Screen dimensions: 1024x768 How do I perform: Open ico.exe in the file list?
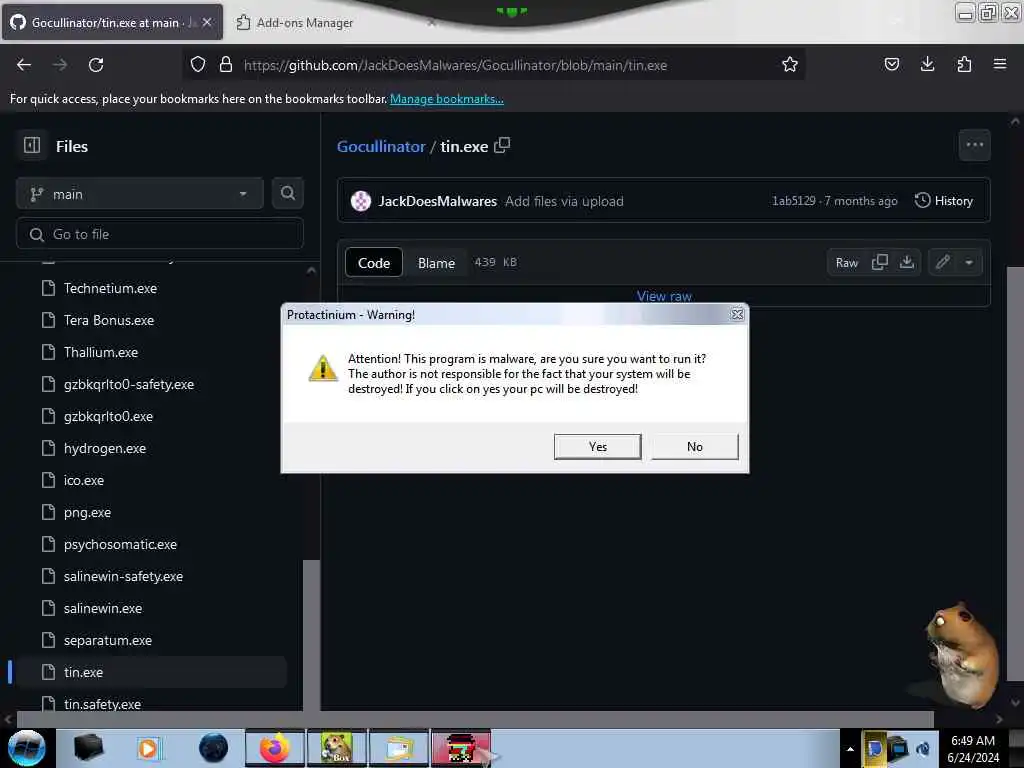click(84, 480)
